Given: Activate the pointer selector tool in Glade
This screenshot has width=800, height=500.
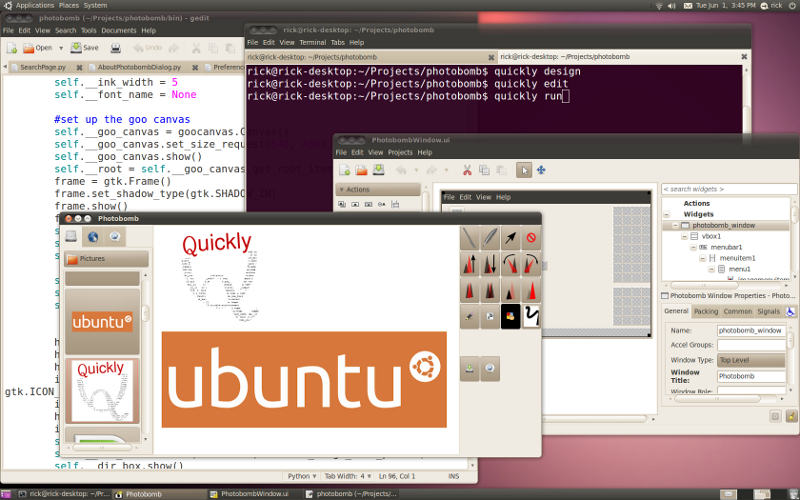Looking at the screenshot, I should point(524,170).
